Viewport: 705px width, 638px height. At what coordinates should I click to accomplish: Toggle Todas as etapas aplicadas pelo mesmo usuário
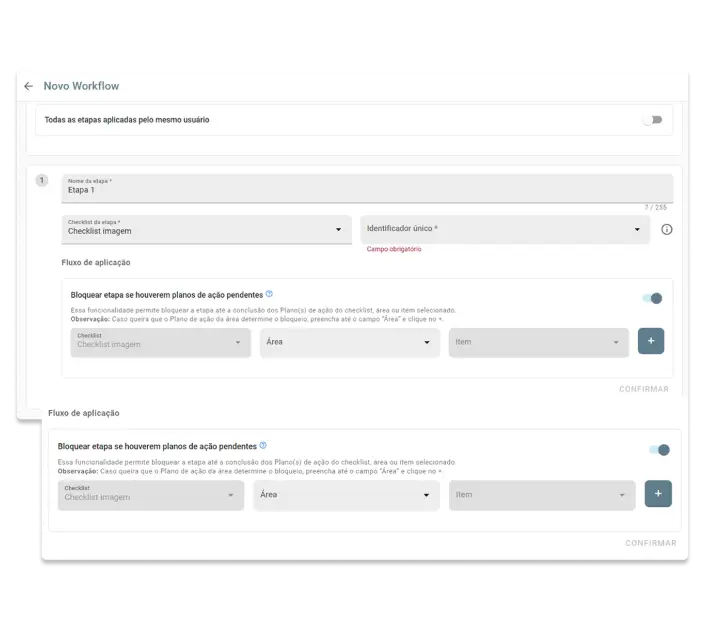[x=652, y=120]
